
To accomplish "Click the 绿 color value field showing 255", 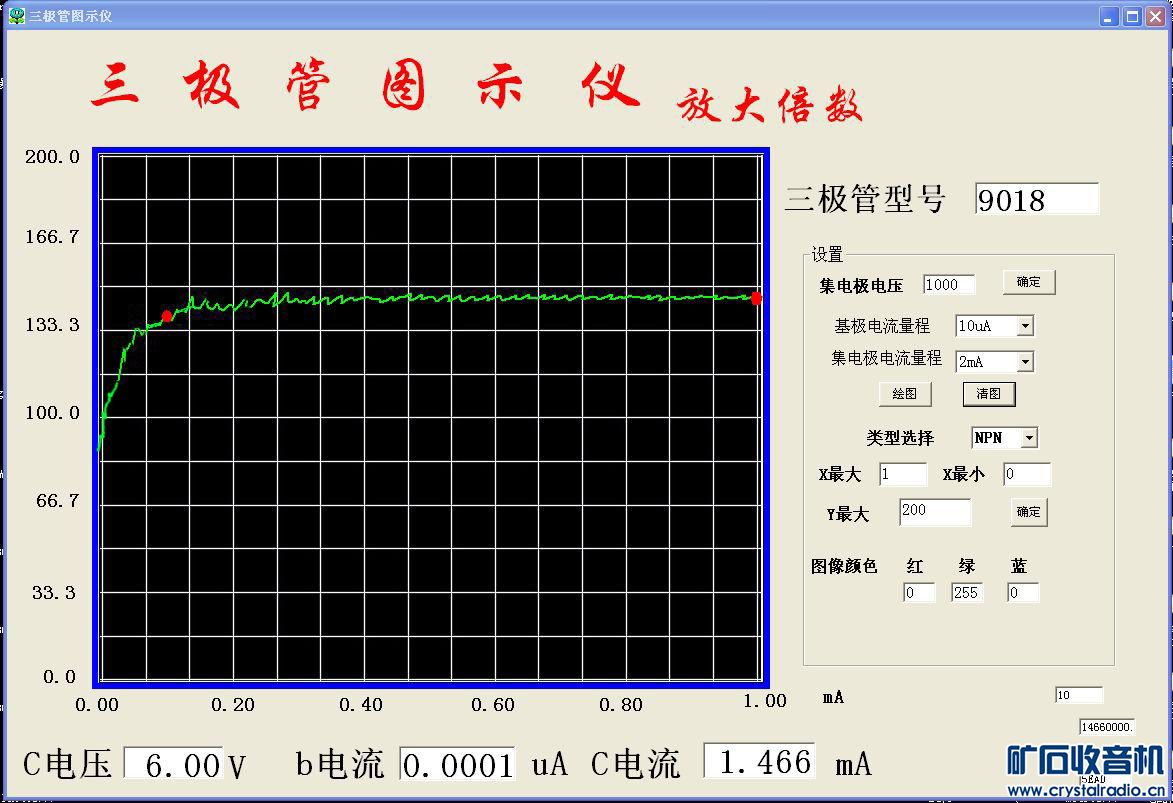I will click(x=967, y=593).
